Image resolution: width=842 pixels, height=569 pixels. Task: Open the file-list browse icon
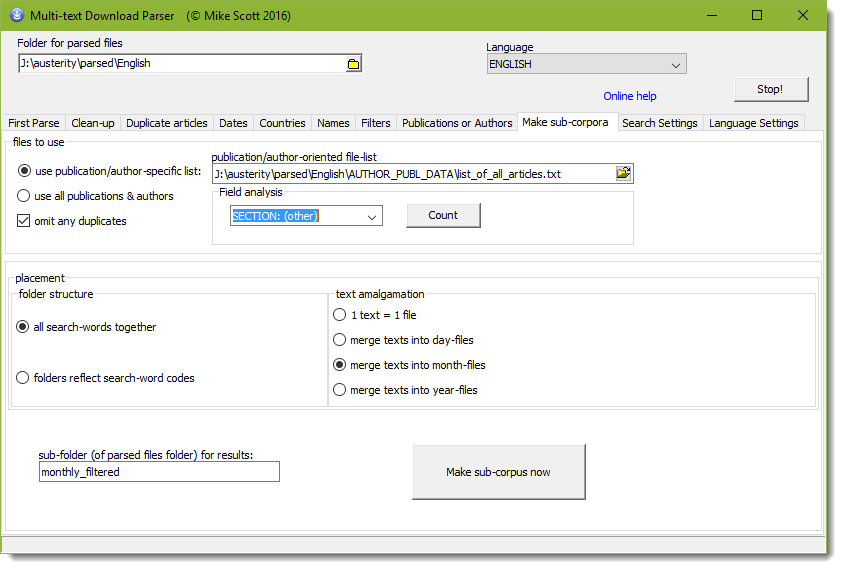coord(623,173)
